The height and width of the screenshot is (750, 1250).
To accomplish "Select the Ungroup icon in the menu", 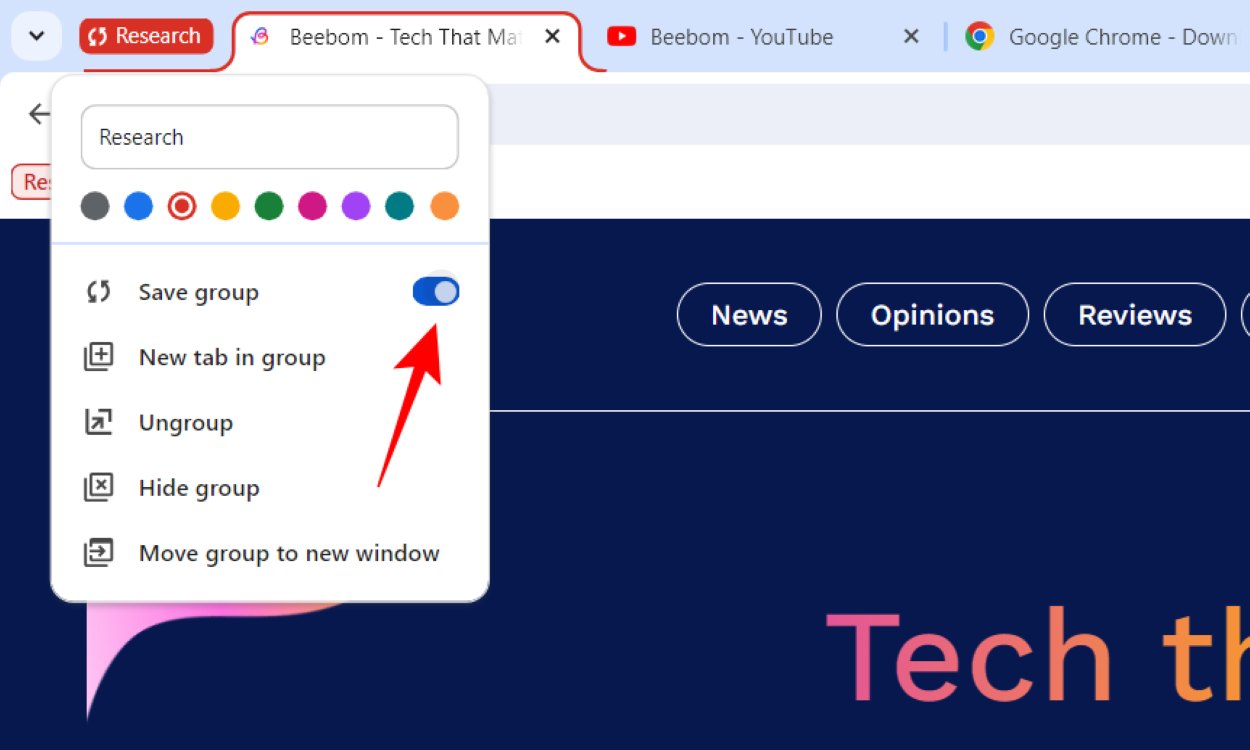I will click(98, 422).
